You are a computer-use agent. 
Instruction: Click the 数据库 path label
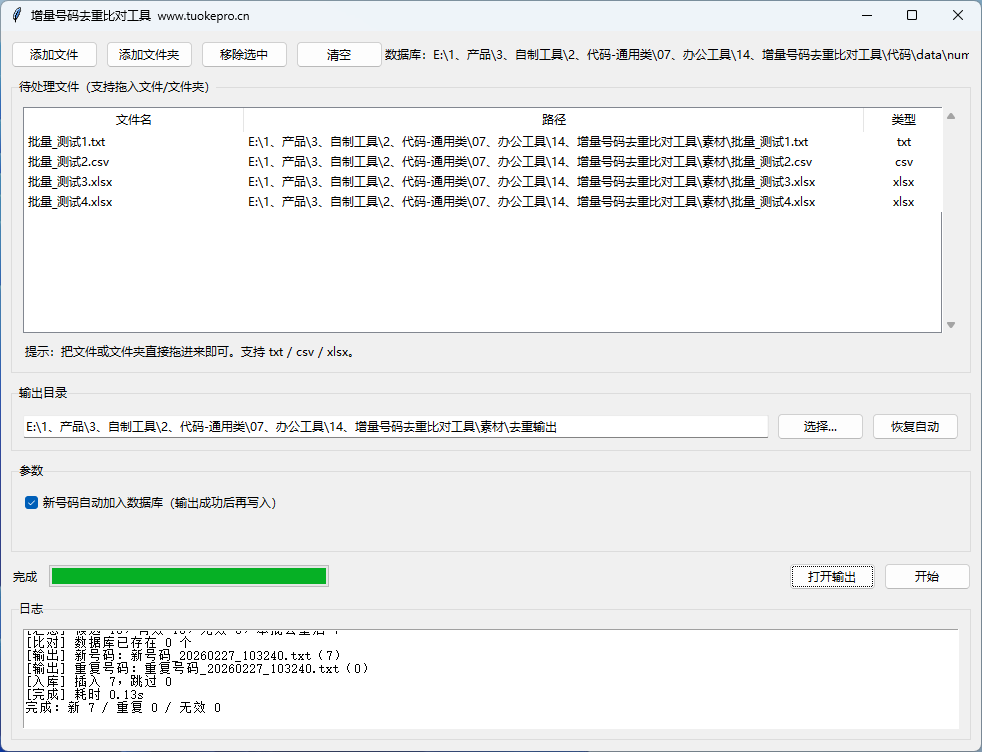point(676,55)
